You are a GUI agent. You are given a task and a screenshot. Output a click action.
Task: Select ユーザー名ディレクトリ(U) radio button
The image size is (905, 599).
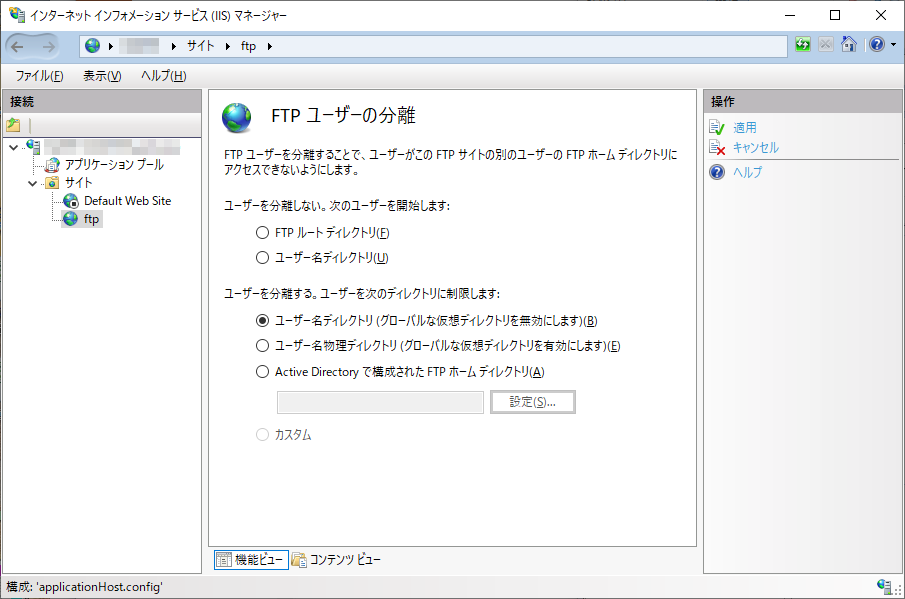click(263, 257)
